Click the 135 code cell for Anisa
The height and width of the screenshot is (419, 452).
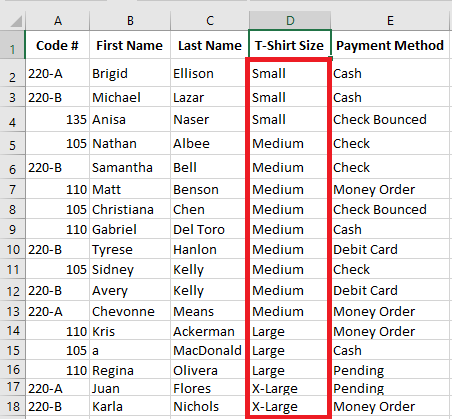tap(58, 119)
